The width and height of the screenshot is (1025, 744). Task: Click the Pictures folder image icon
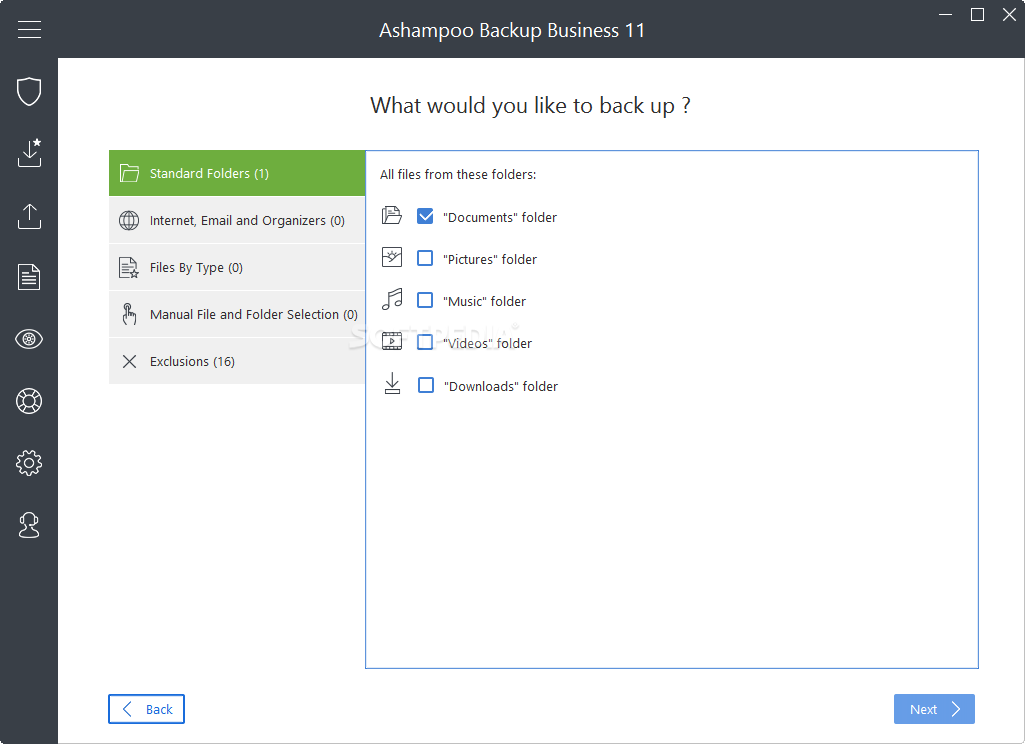point(392,258)
